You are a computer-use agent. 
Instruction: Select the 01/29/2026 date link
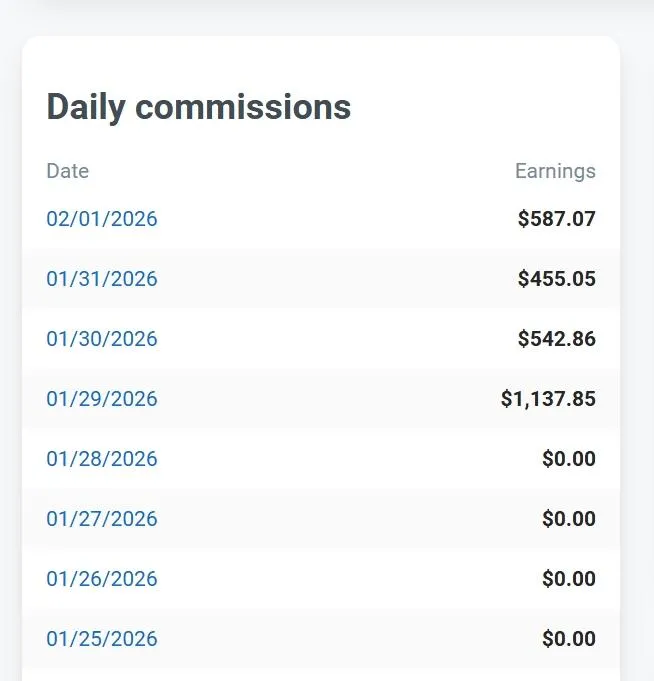tap(102, 399)
